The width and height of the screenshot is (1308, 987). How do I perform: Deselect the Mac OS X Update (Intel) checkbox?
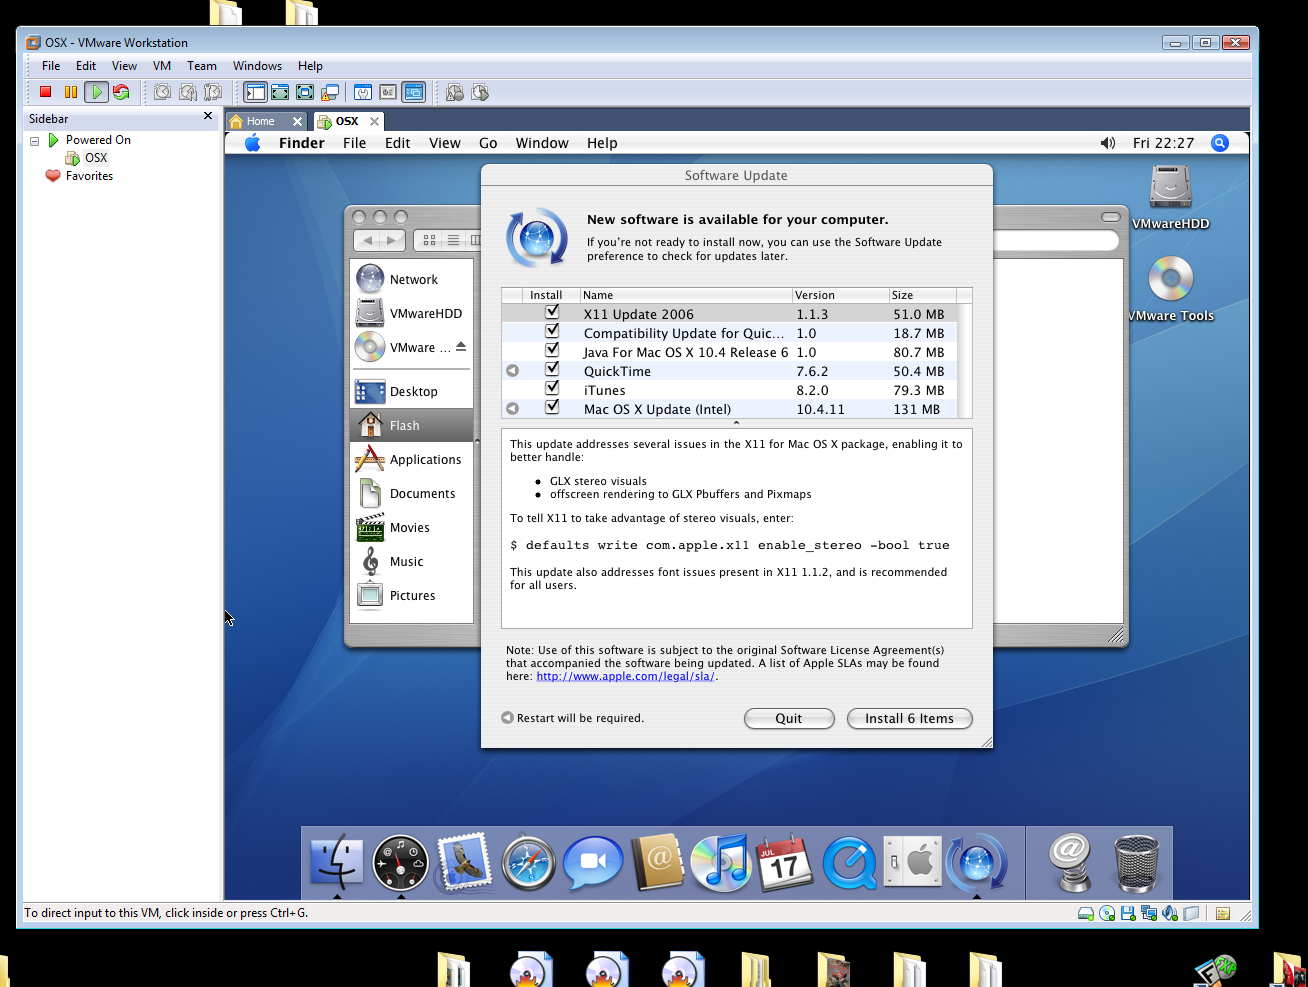point(552,408)
